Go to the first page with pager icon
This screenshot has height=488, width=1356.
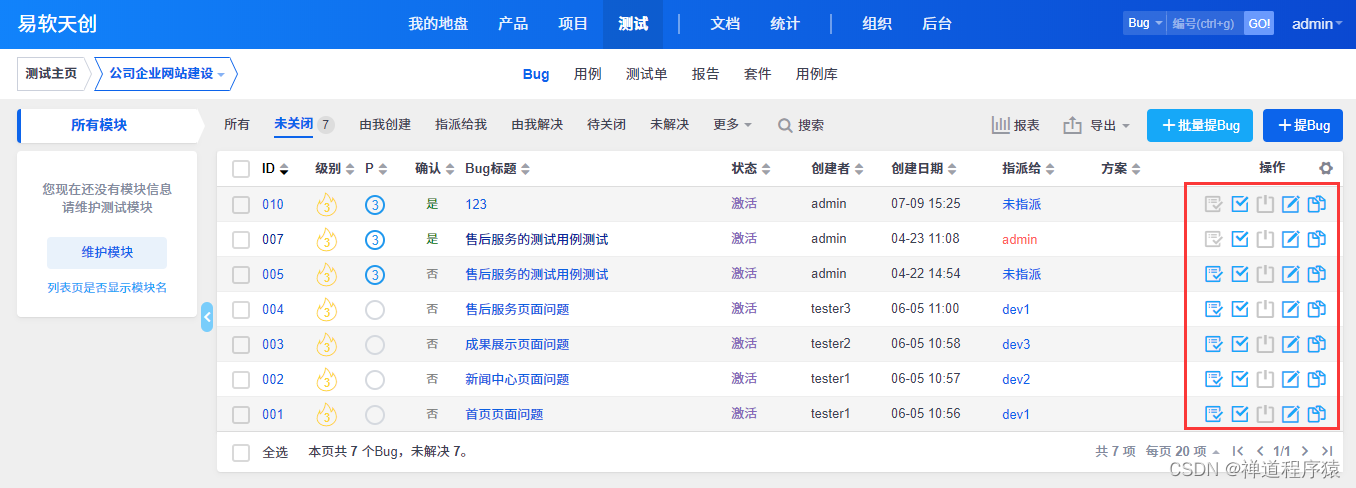coord(1239,452)
